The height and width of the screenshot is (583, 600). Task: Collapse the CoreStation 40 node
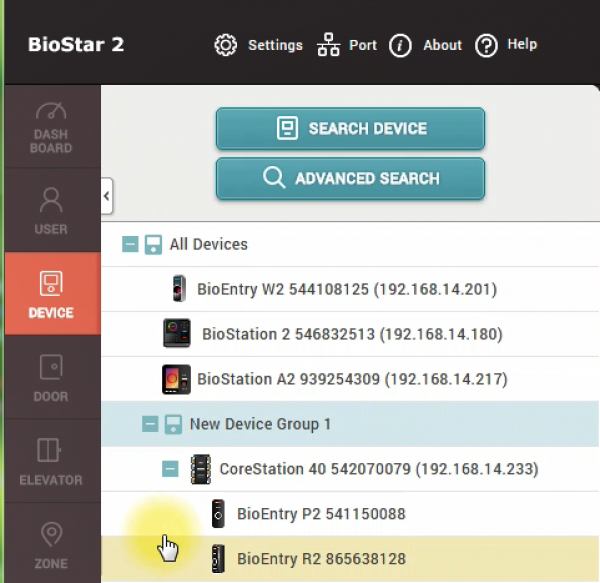point(170,468)
